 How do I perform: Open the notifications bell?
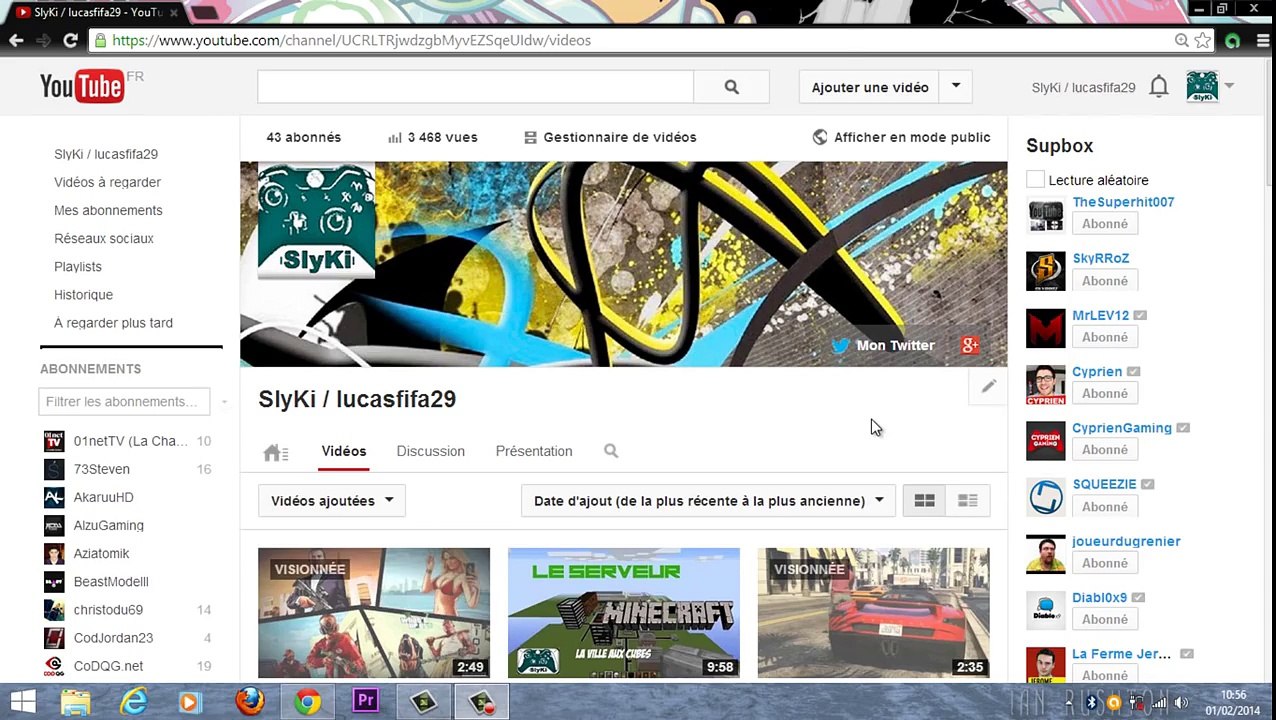[x=1158, y=87]
